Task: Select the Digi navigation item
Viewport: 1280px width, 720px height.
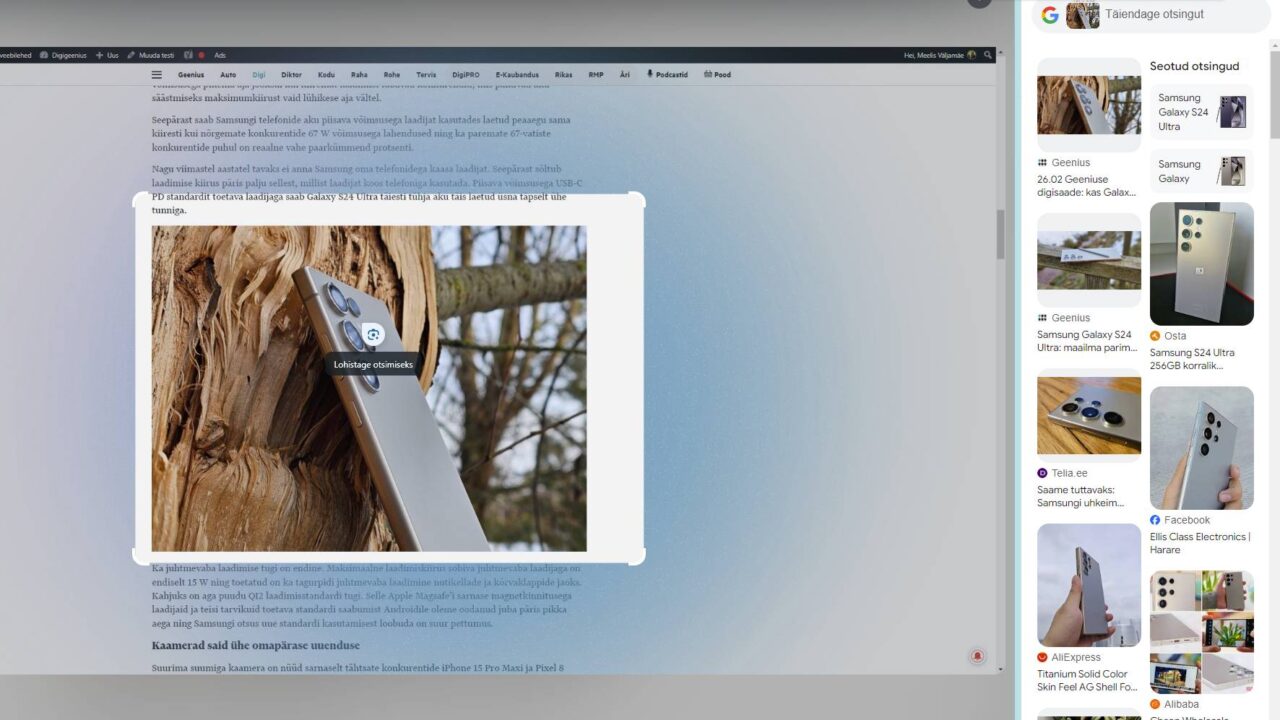Action: [259, 74]
